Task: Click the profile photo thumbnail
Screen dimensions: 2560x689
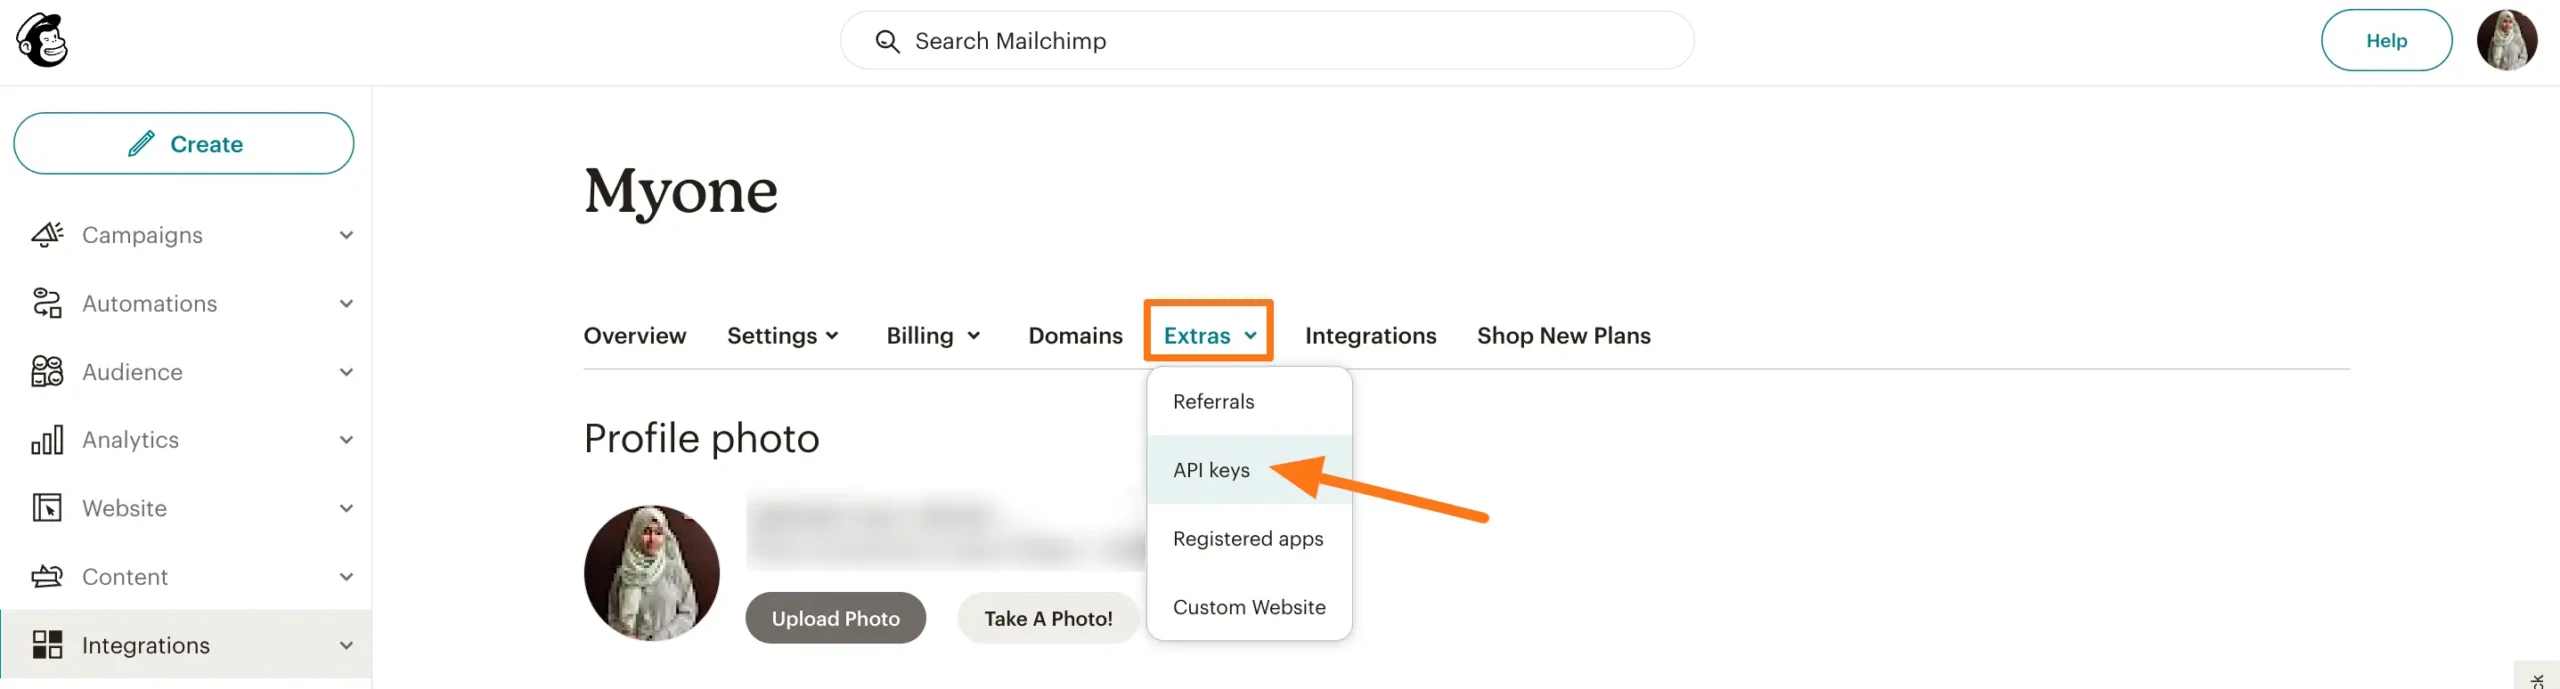Action: [652, 572]
